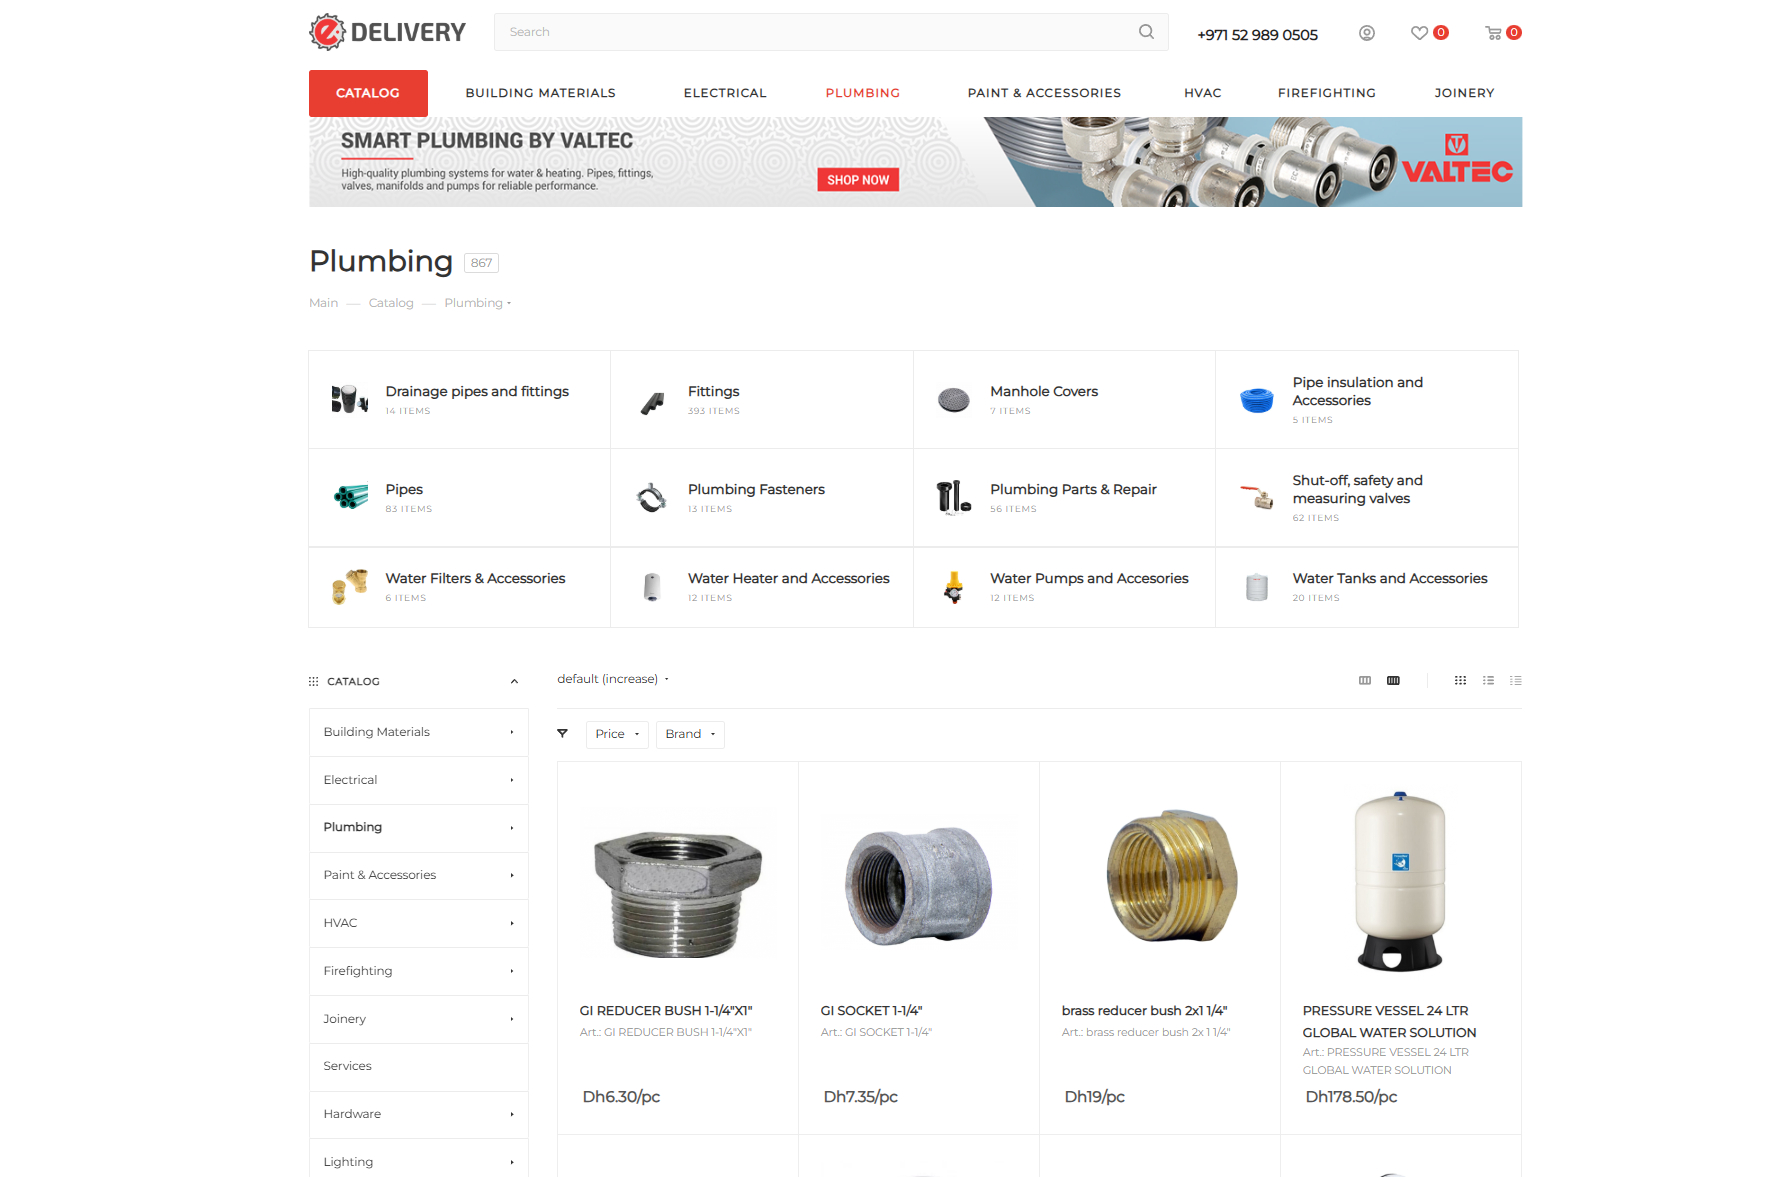Open the HVAC top menu item
The width and height of the screenshot is (1766, 1177).
coord(1203,93)
